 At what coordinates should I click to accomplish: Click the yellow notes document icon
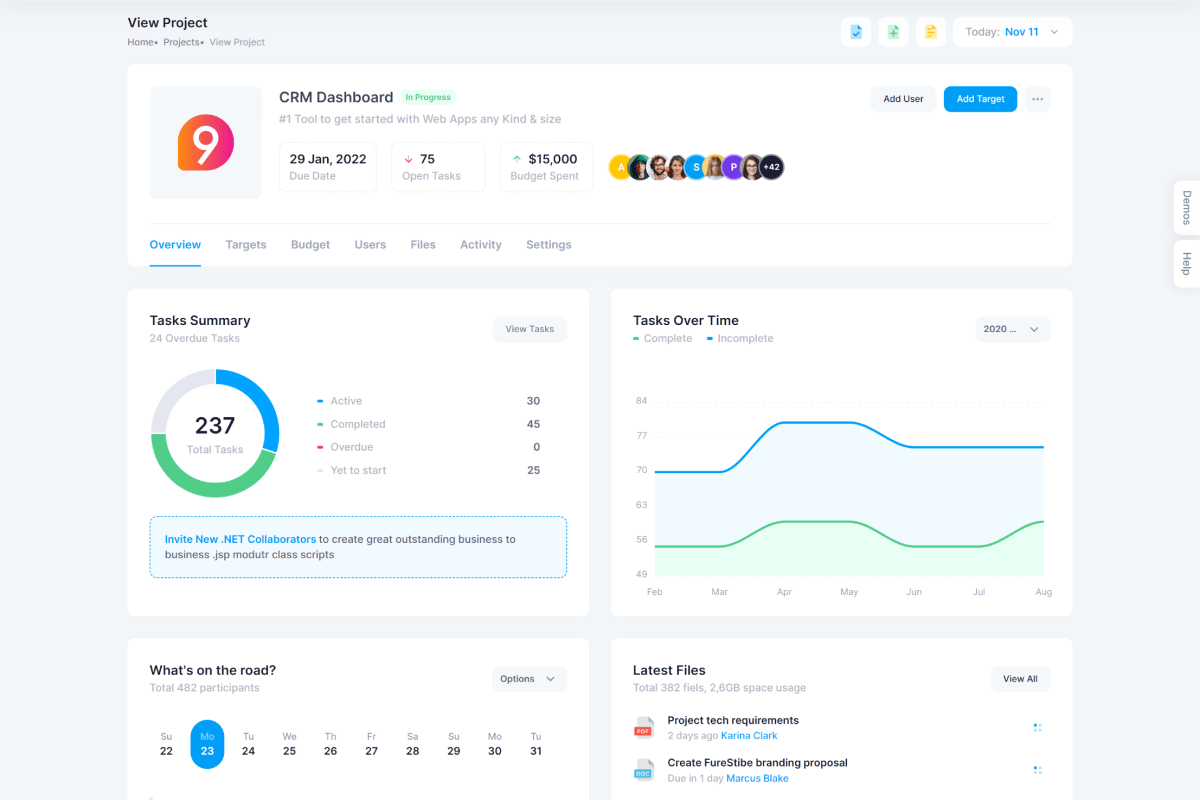tap(930, 32)
